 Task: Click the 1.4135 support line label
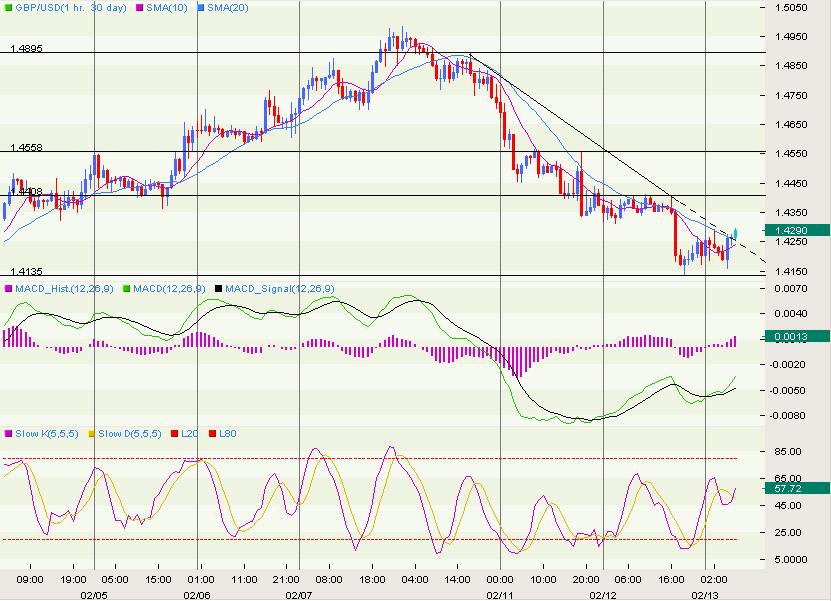click(26, 271)
